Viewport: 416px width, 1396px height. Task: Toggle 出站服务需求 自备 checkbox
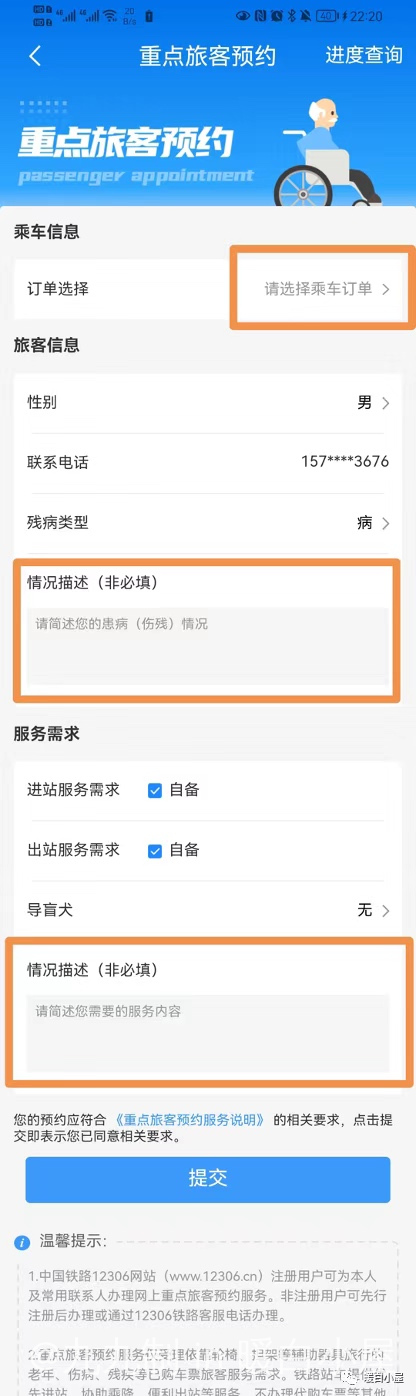coord(155,850)
